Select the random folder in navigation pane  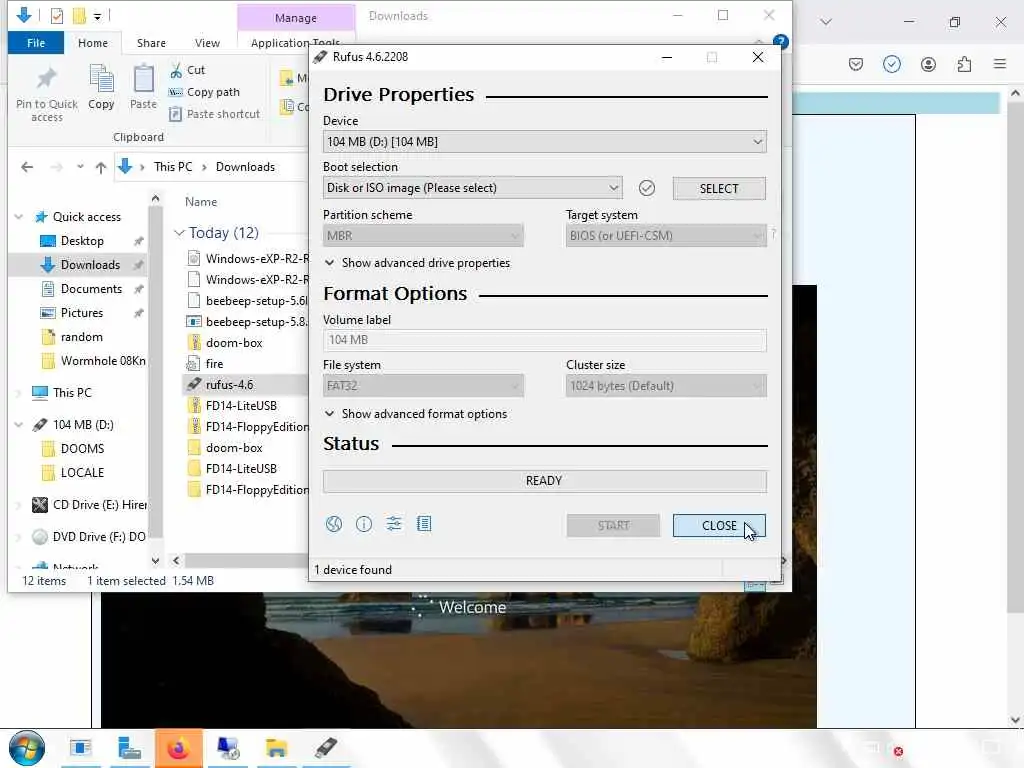[82, 337]
